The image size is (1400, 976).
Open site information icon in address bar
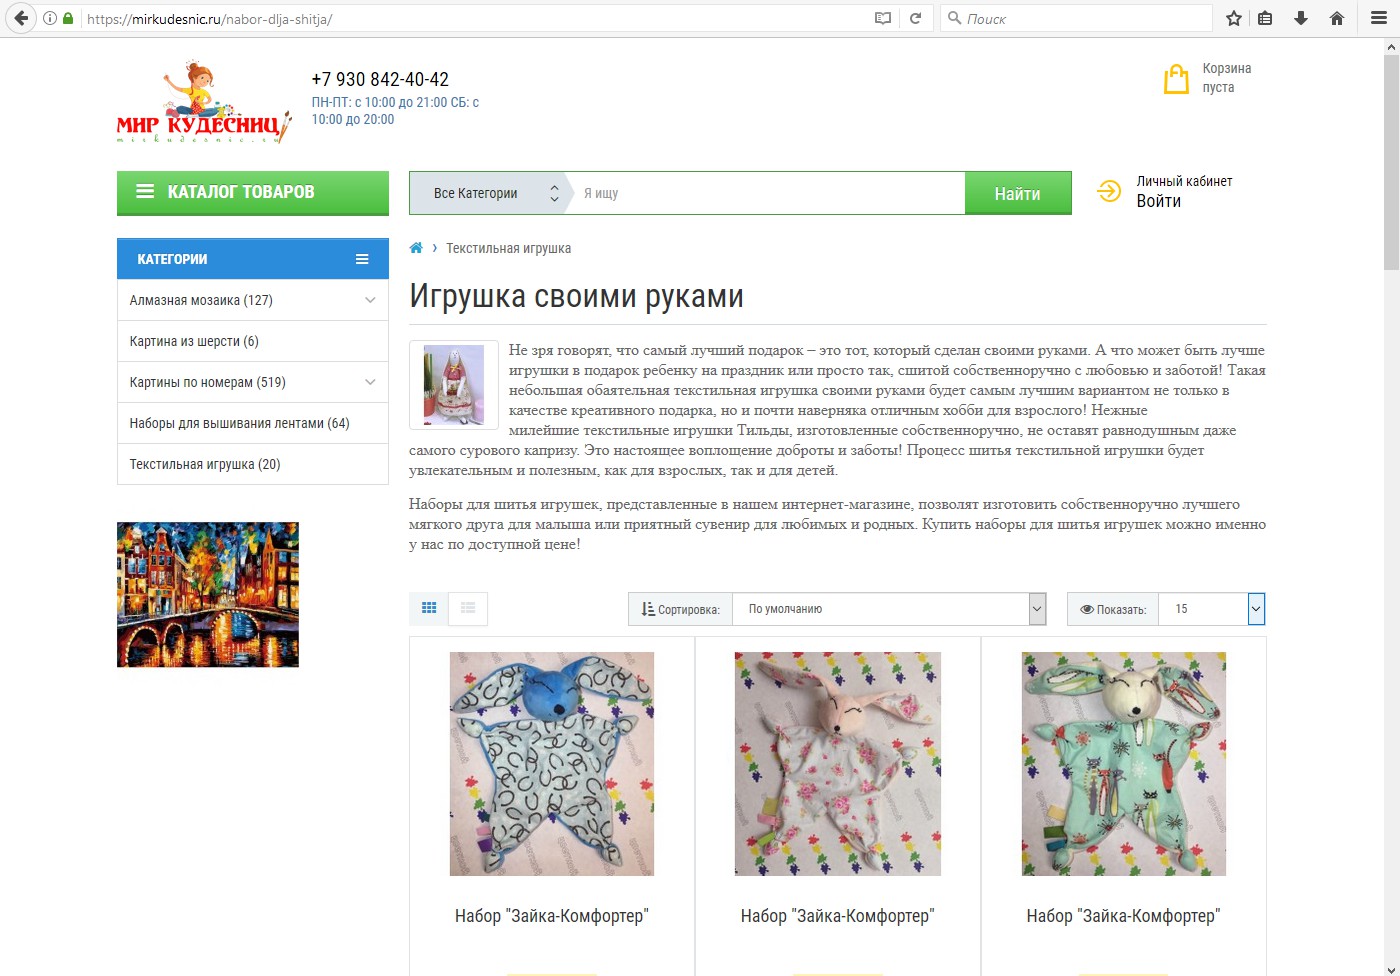[49, 18]
